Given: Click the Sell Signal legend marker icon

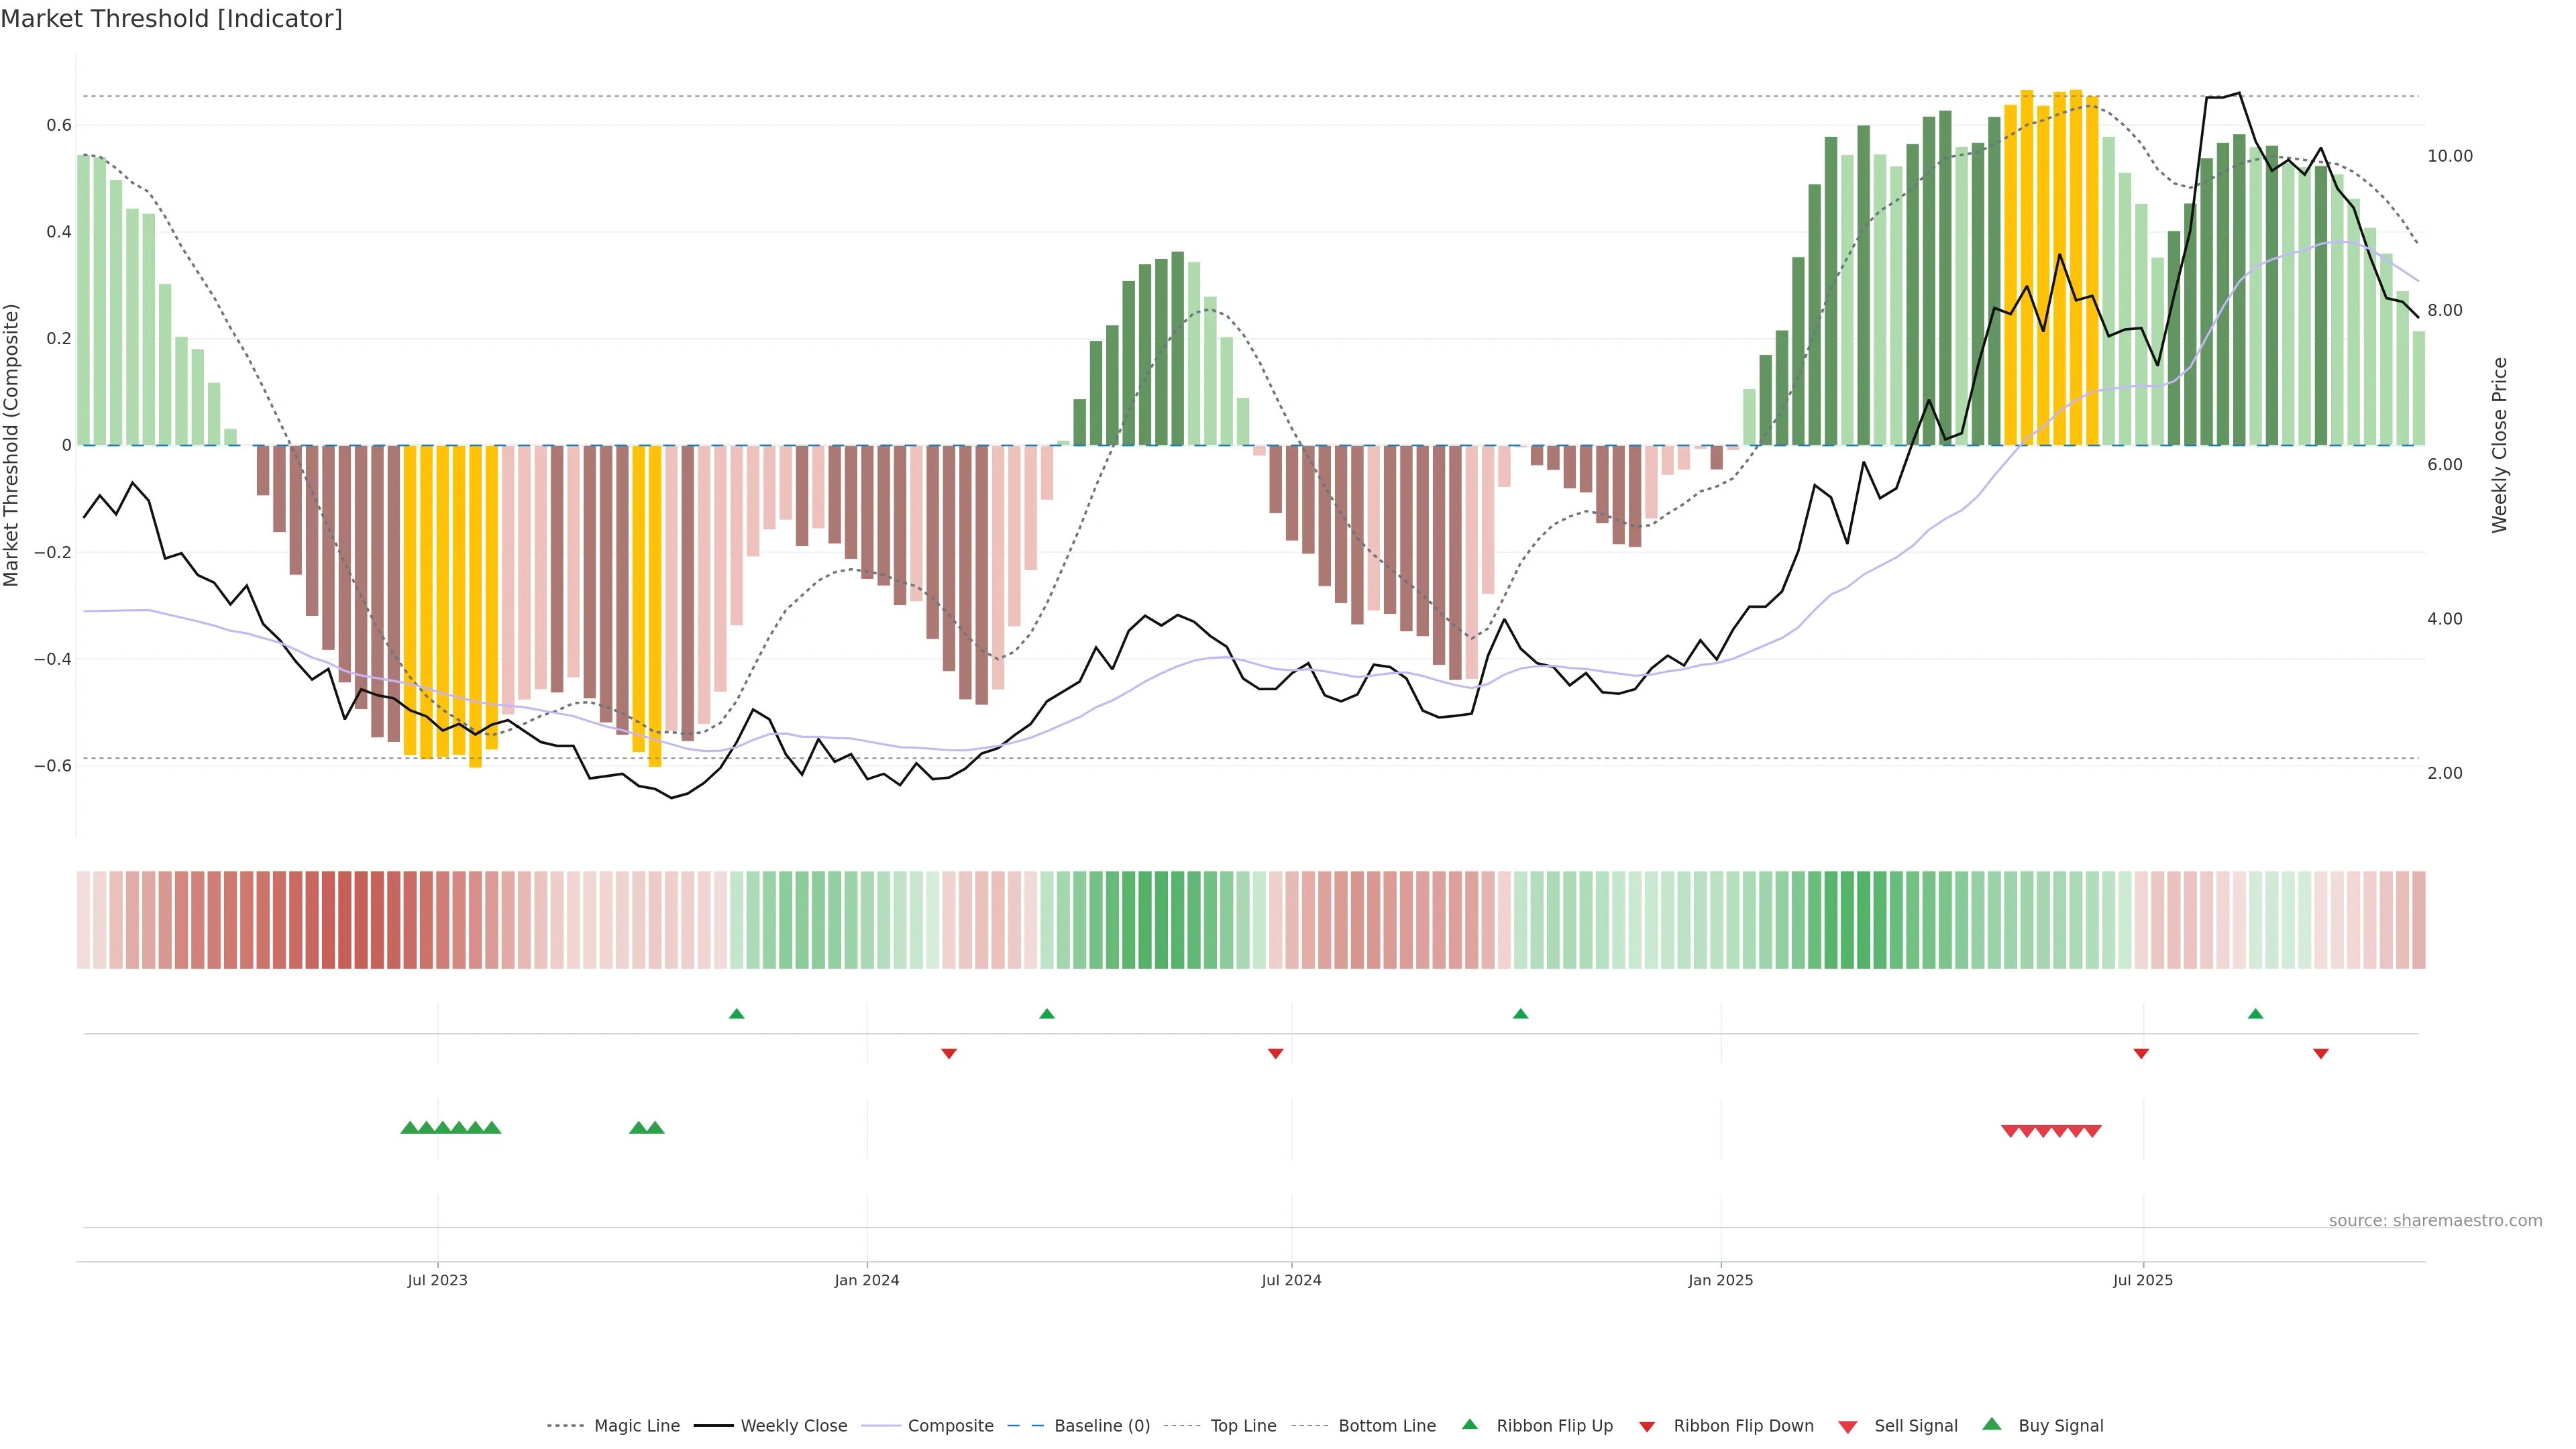Looking at the screenshot, I should (1847, 1426).
